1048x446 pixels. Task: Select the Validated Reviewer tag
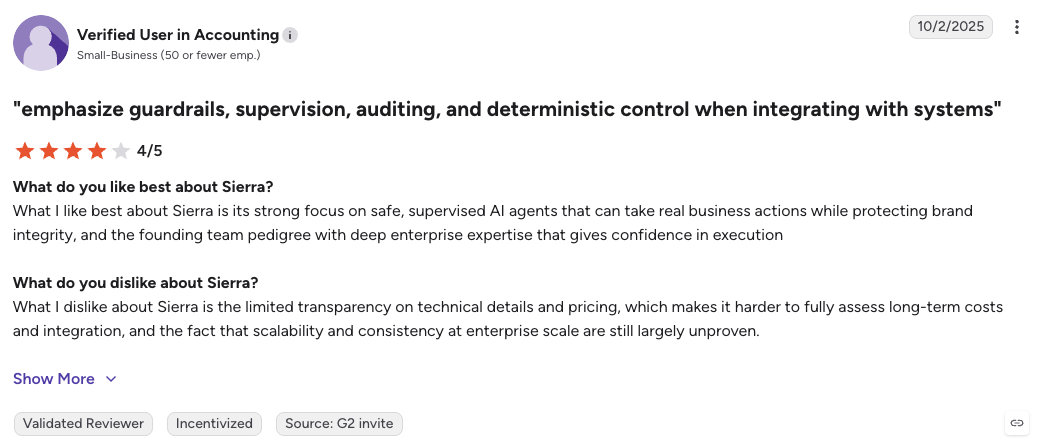click(84, 424)
